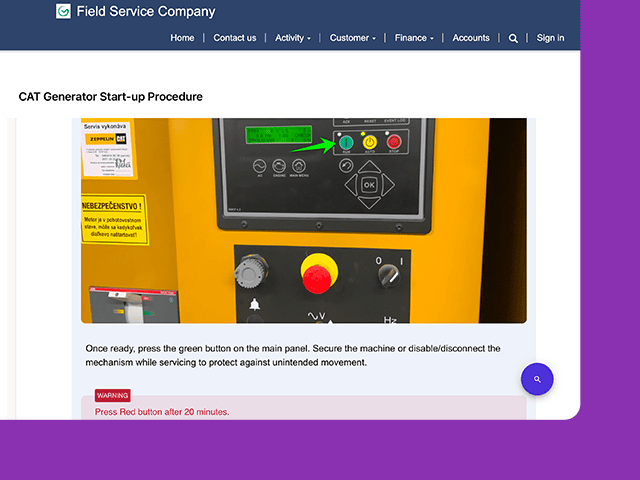Click the red WARNING label badge
Image resolution: width=640 pixels, height=480 pixels.
(x=113, y=396)
